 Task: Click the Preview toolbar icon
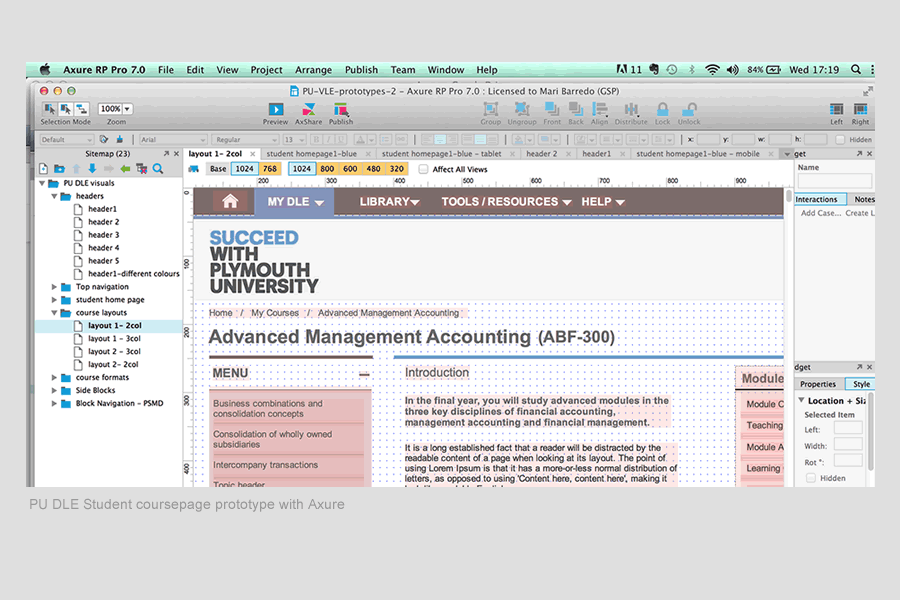(x=275, y=109)
